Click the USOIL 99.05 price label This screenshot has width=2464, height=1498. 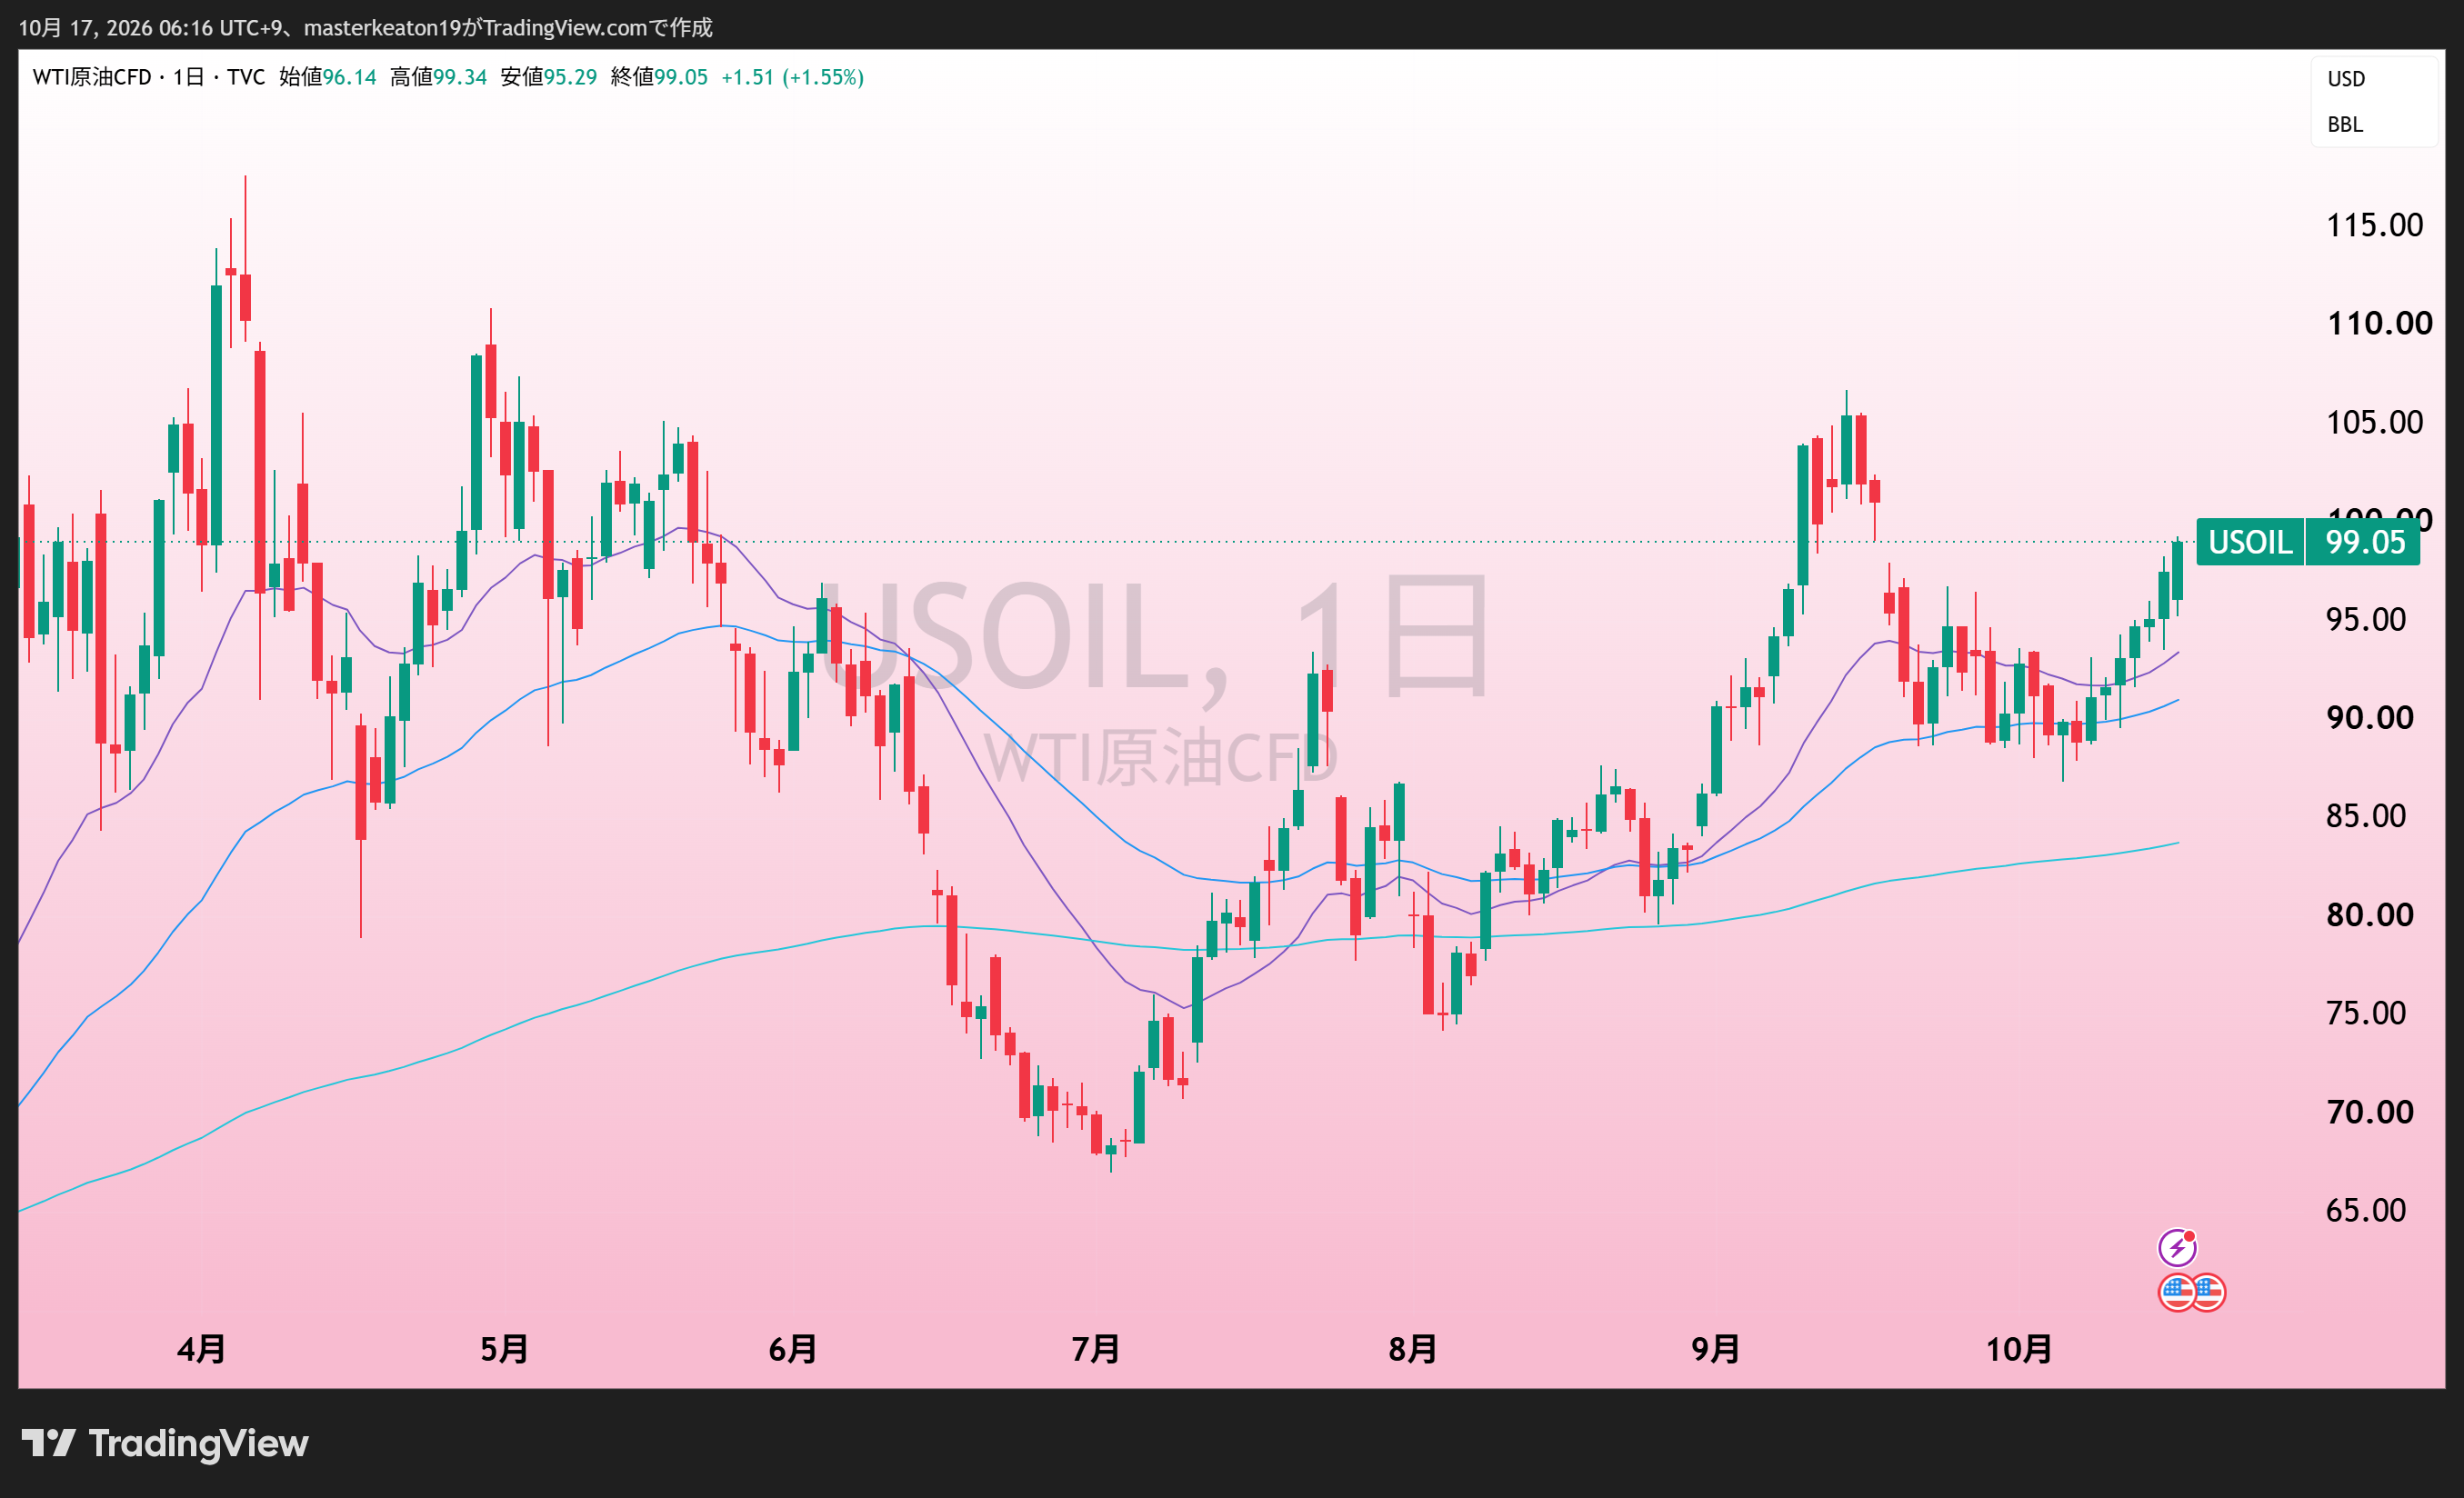(x=2308, y=542)
